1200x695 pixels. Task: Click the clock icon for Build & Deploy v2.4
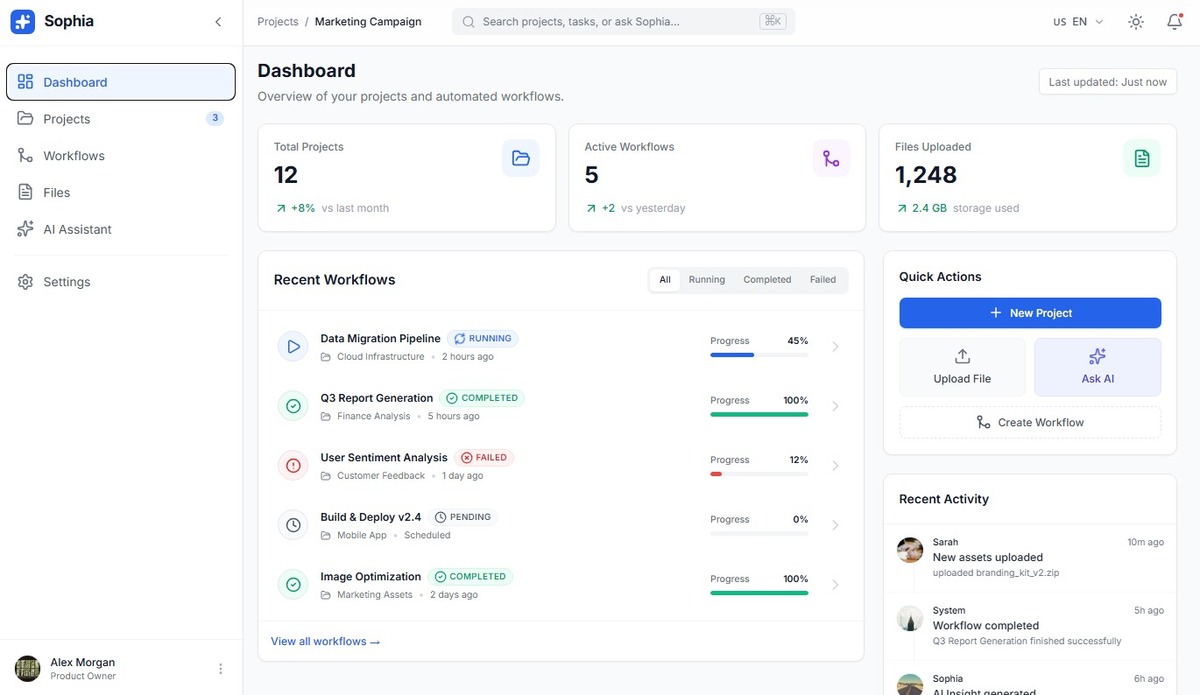point(293,525)
